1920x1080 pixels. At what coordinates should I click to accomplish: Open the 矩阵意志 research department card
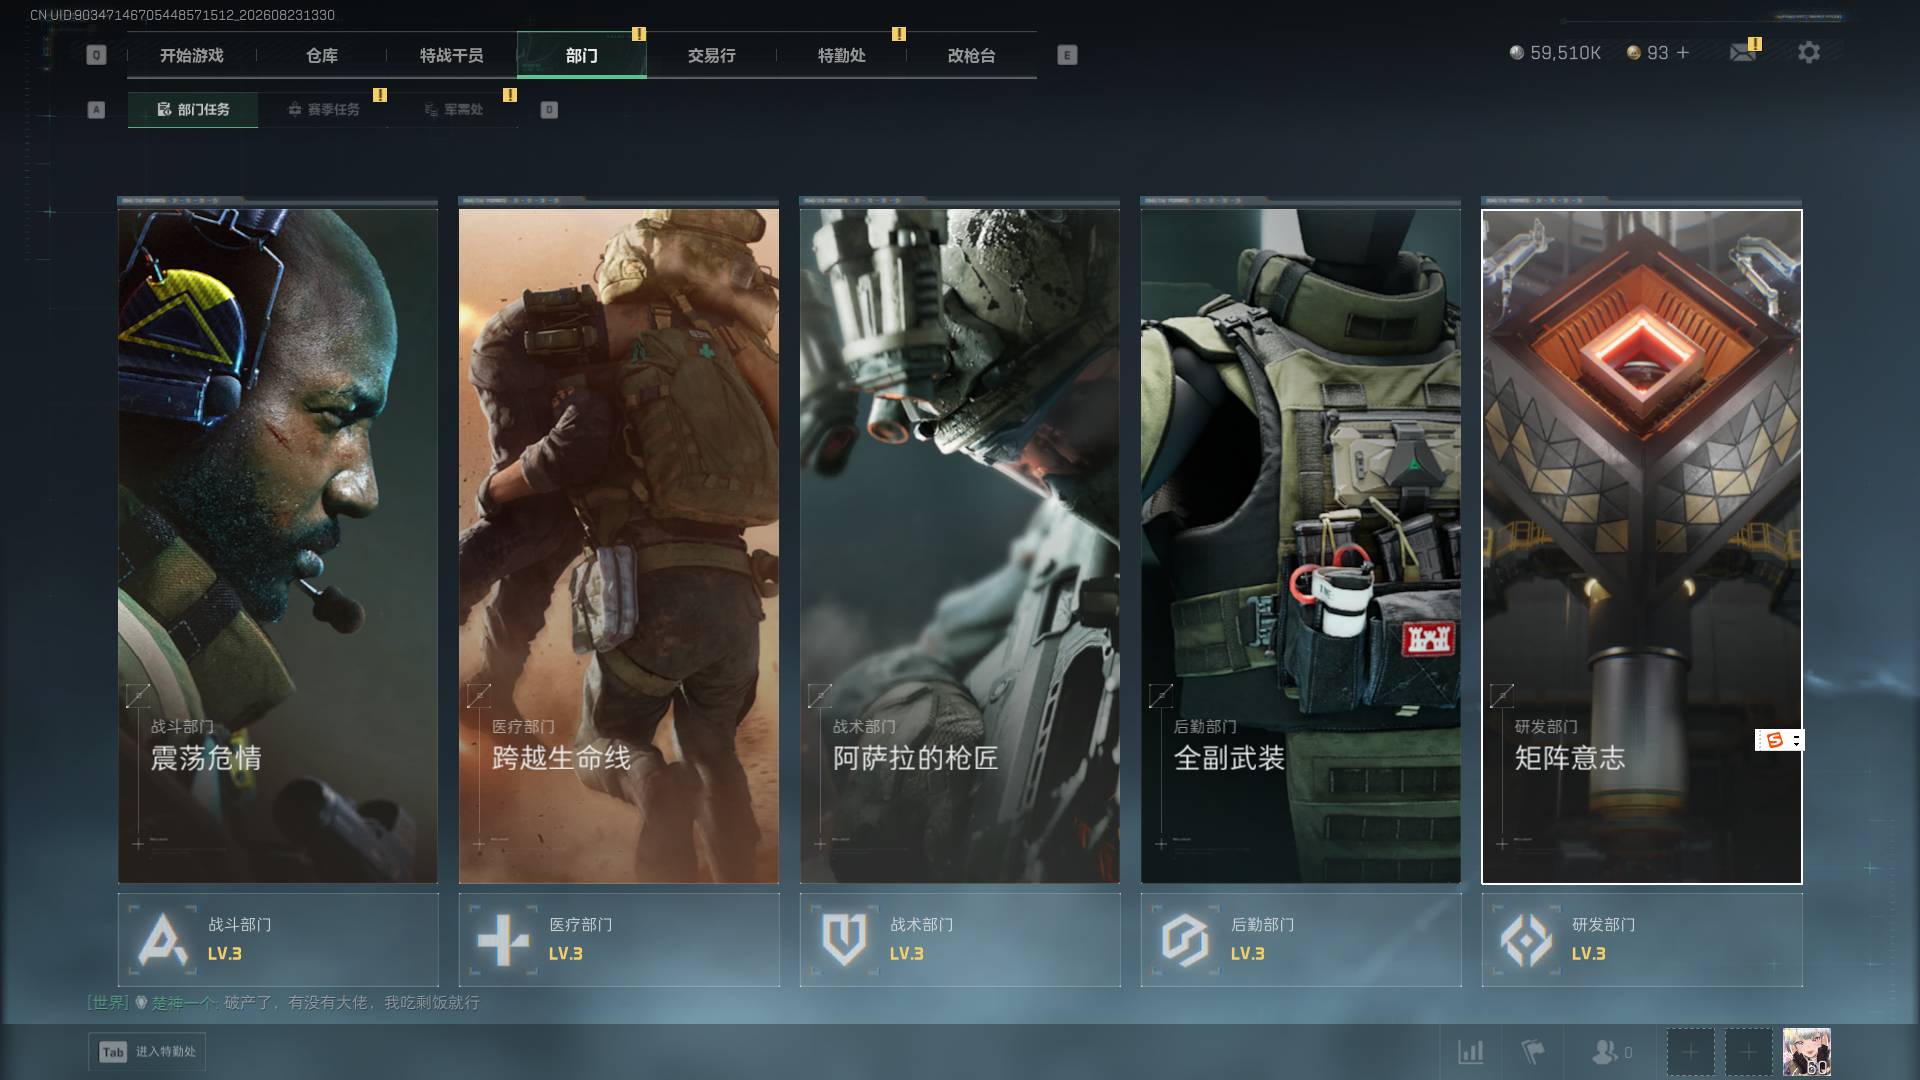click(x=1642, y=546)
